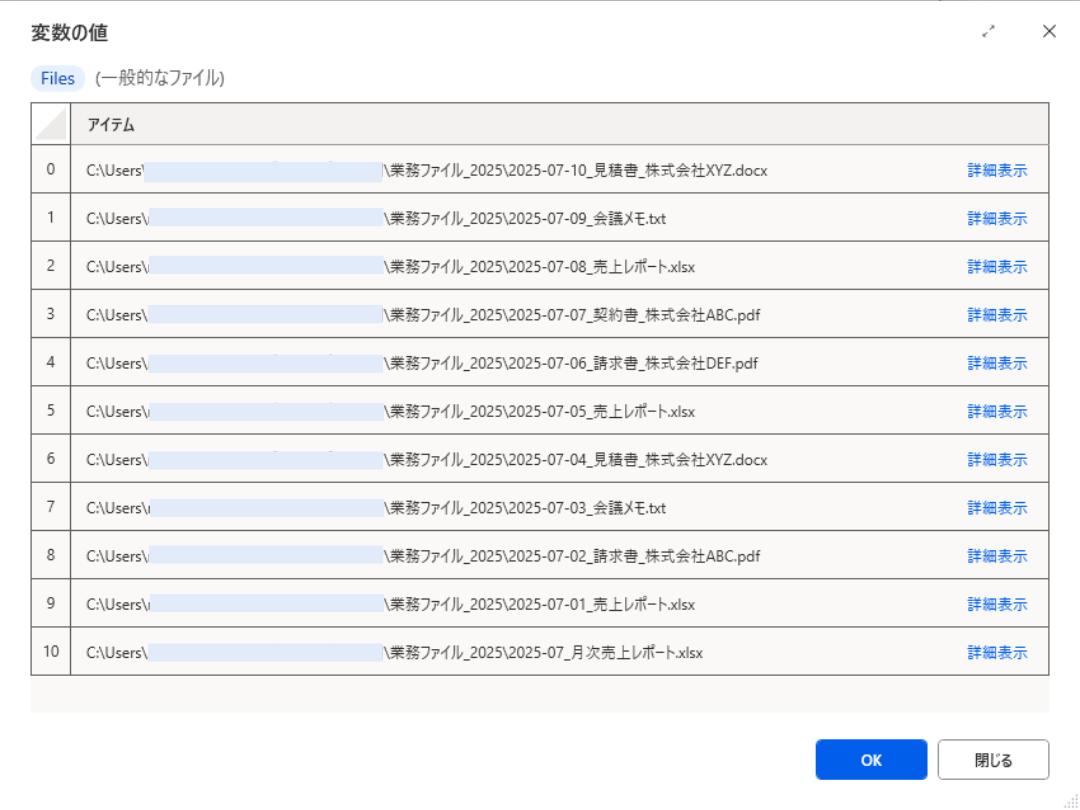Viewport: 1080px width, 810px height.
Task: Open 詳細表示 for 2025-07-08 売上レポート.xlsx
Action: [x=997, y=267]
